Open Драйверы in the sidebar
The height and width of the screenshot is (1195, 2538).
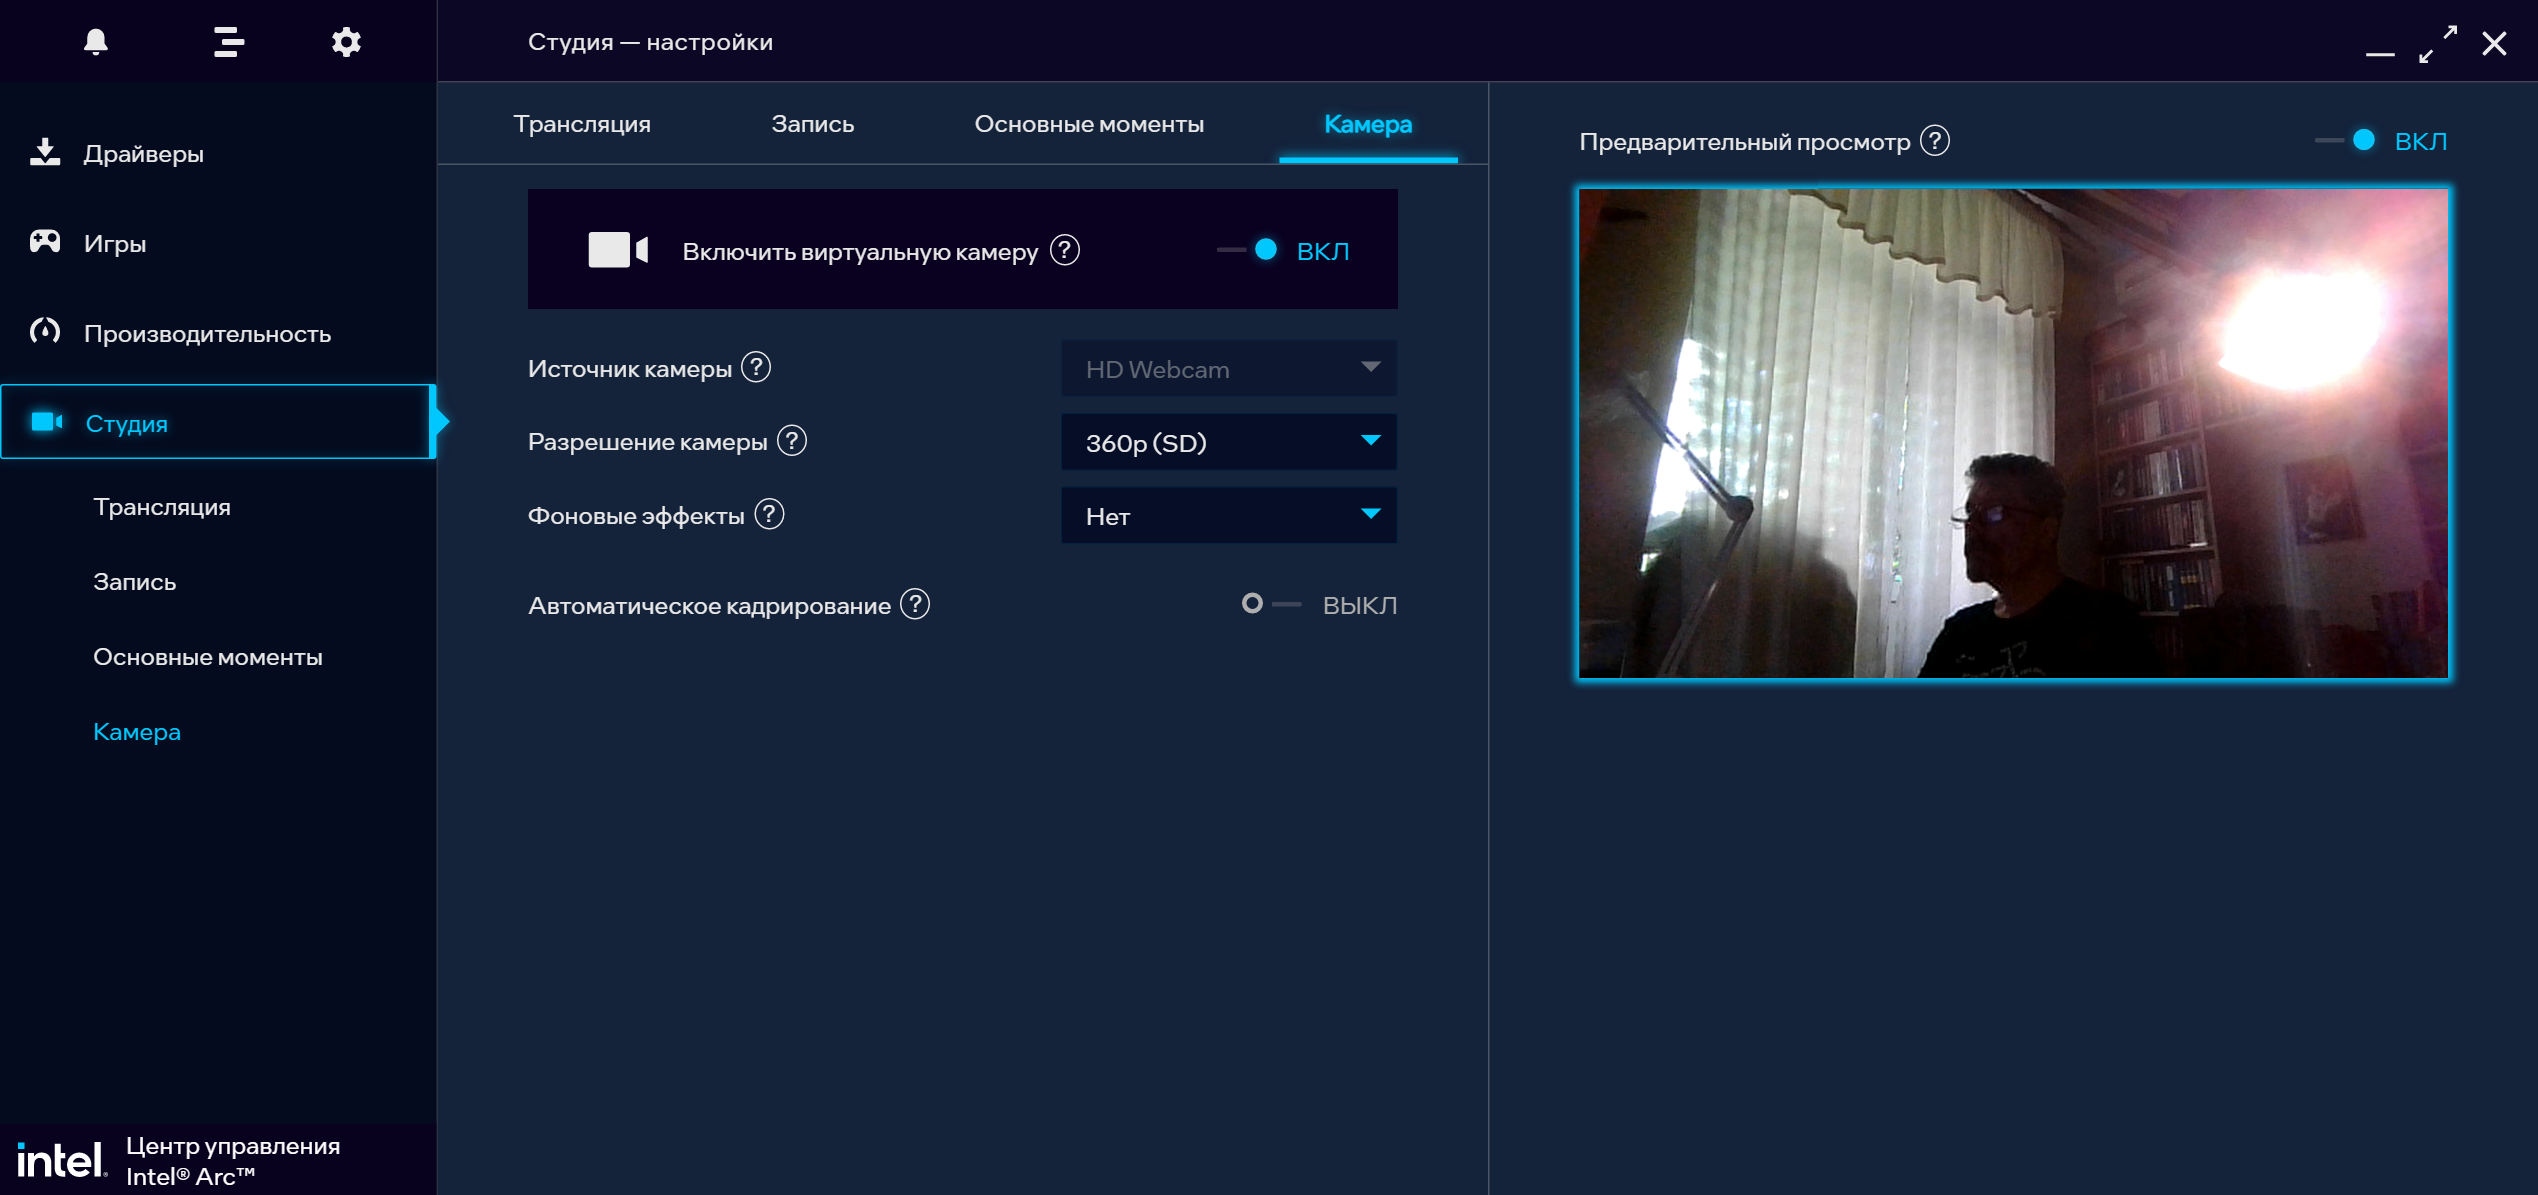143,154
